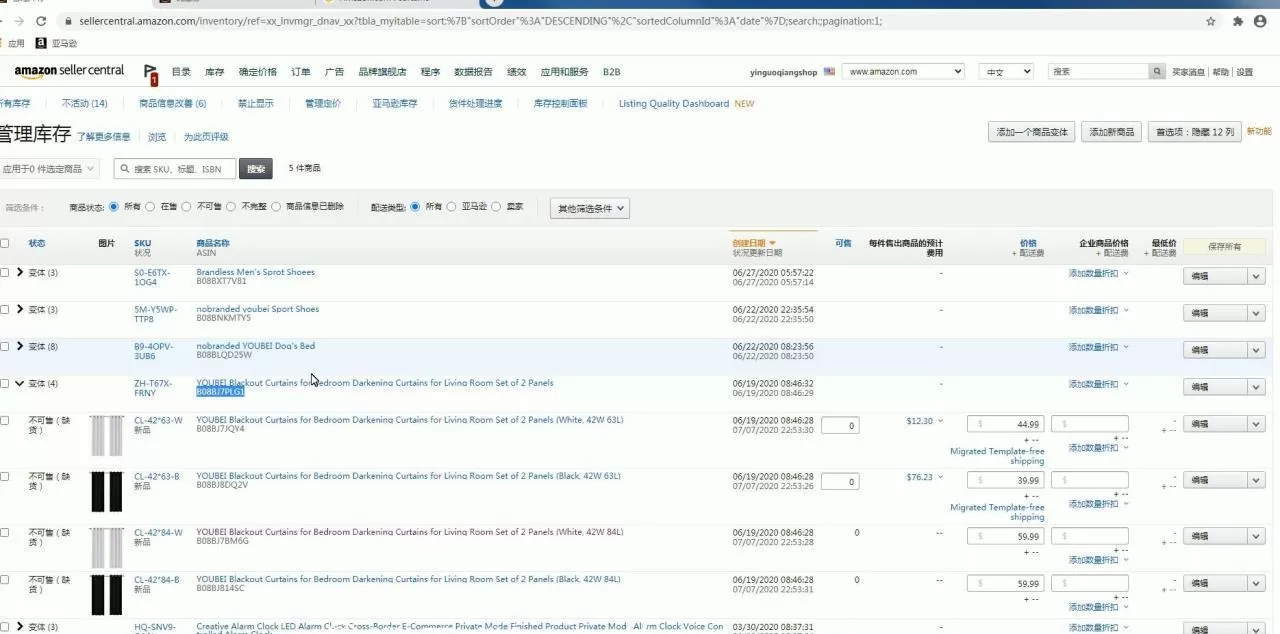Open the 其他筛选条件 dropdown
The image size is (1280, 634).
pos(588,208)
